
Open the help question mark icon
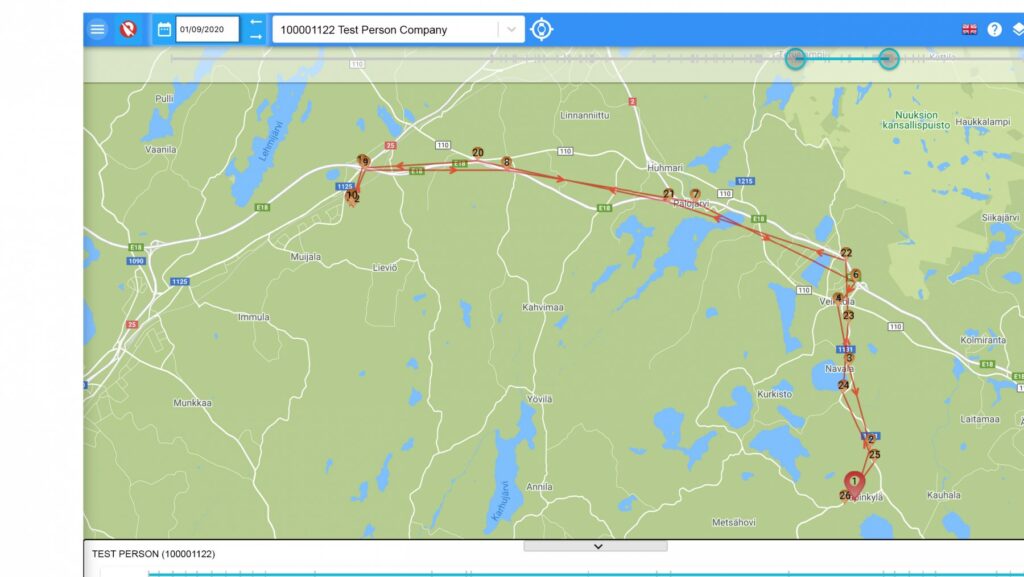994,29
